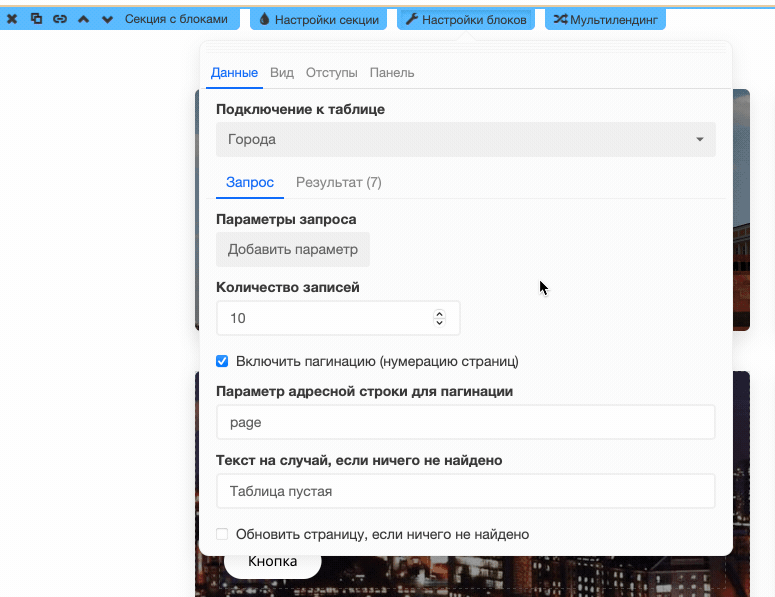The width and height of the screenshot is (775, 597).
Task: Select the Результат (7) sub-tab
Action: (x=339, y=182)
